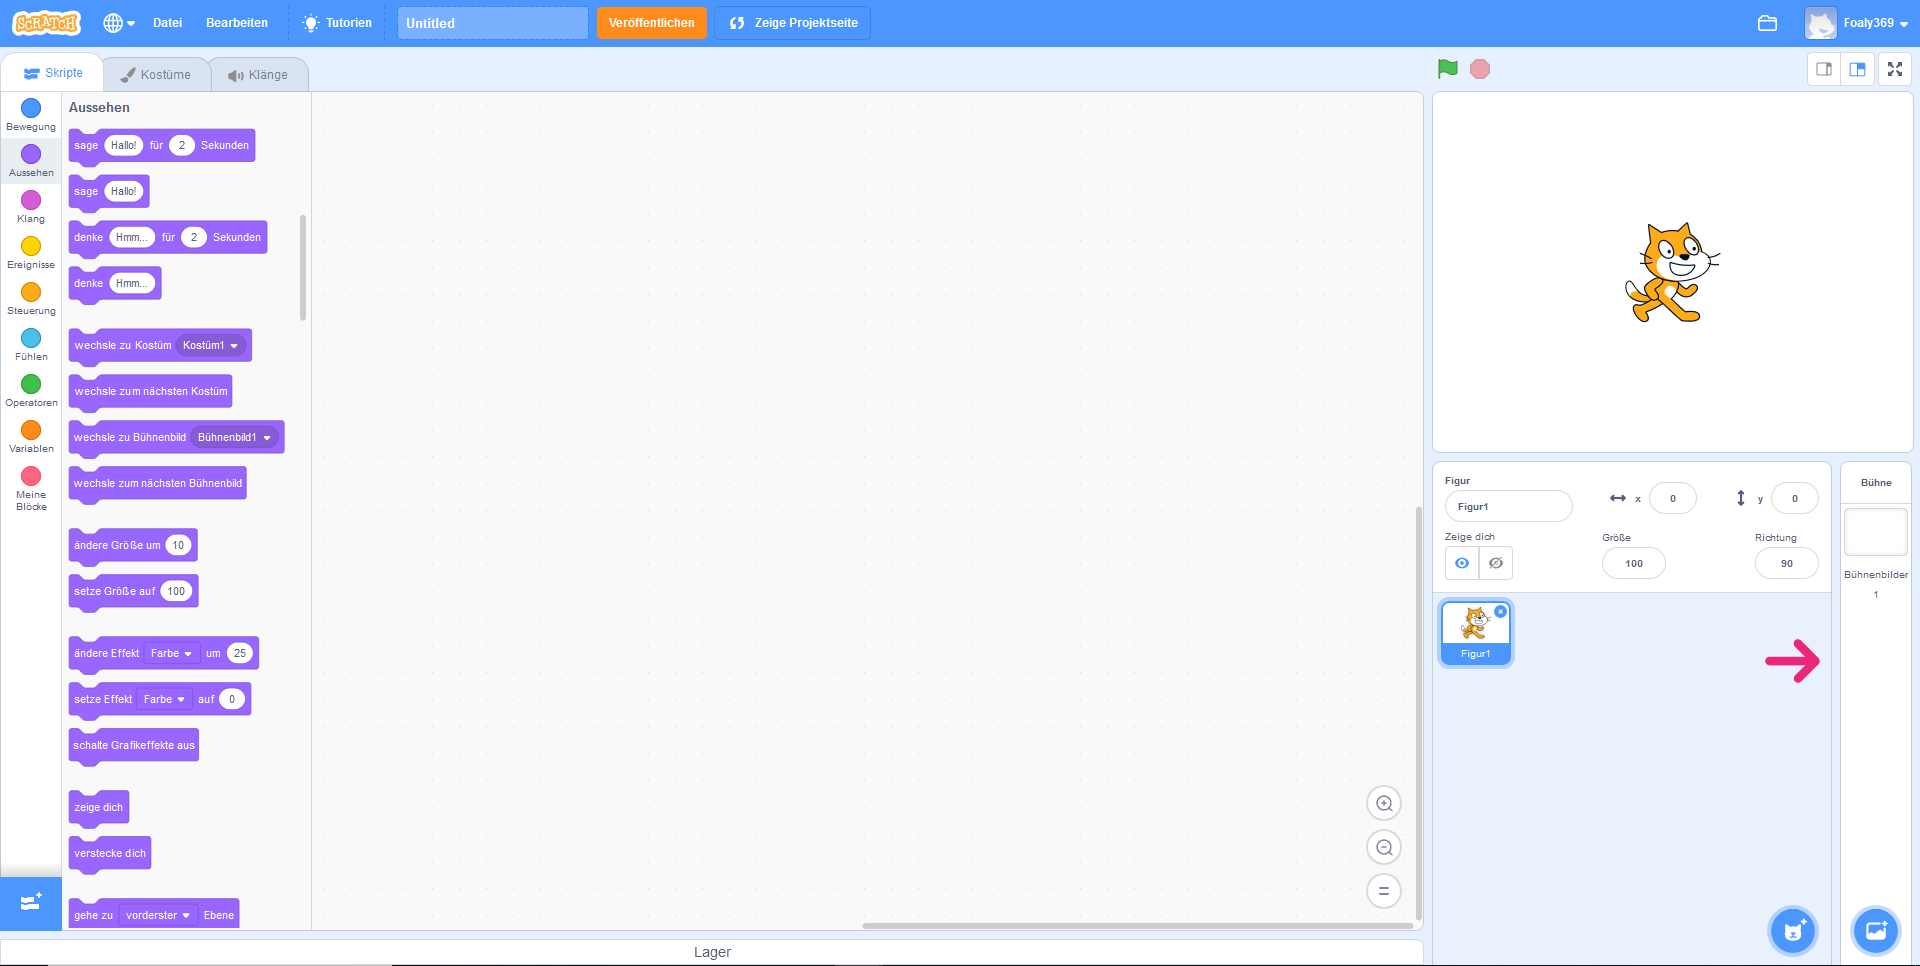Viewport: 1920px width, 966px height.
Task: Open the language globe dropdown
Action: pos(118,23)
